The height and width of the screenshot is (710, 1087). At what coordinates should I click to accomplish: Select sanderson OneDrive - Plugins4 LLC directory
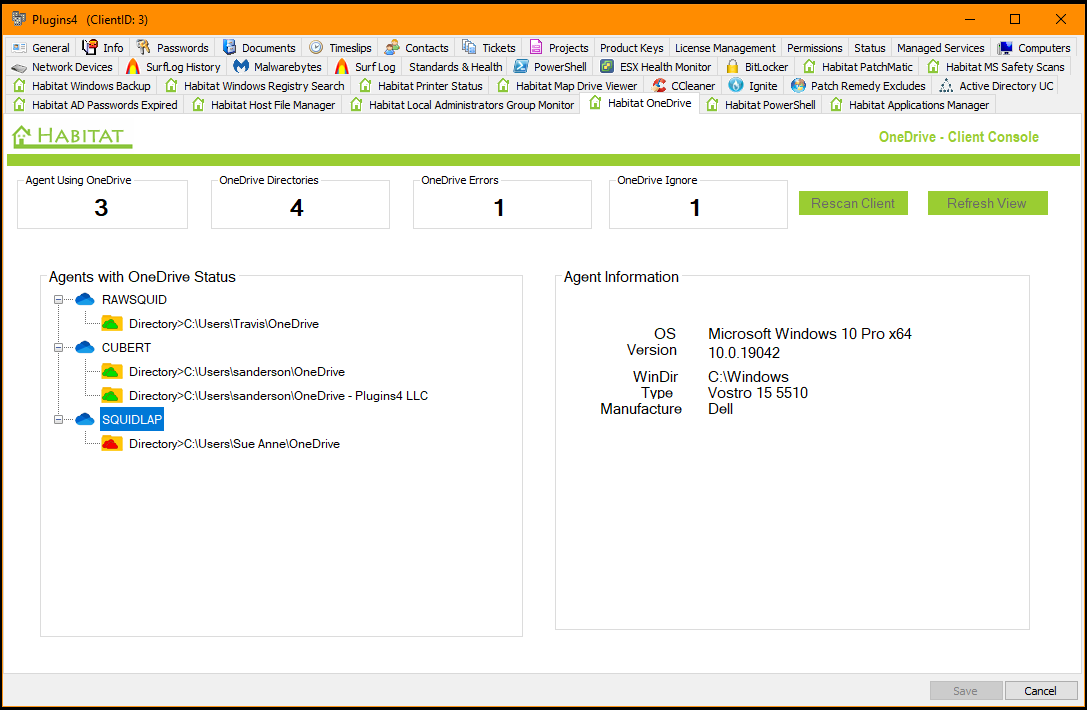point(278,396)
